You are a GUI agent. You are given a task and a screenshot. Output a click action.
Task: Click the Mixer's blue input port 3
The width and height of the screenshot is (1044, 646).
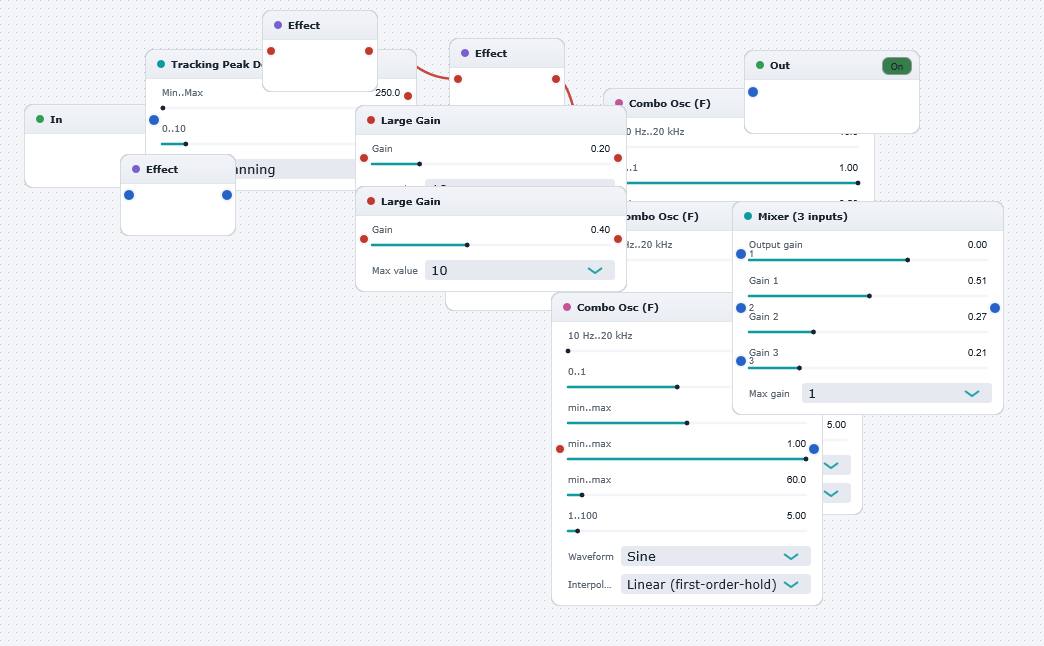point(741,361)
